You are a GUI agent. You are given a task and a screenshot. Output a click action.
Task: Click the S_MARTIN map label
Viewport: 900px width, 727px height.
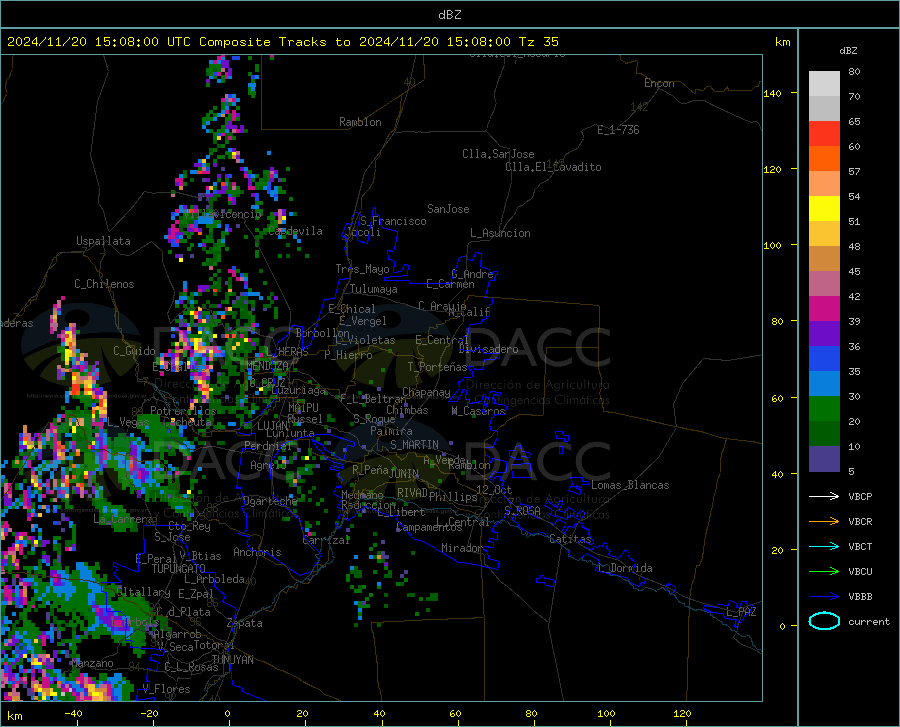pyautogui.click(x=414, y=445)
